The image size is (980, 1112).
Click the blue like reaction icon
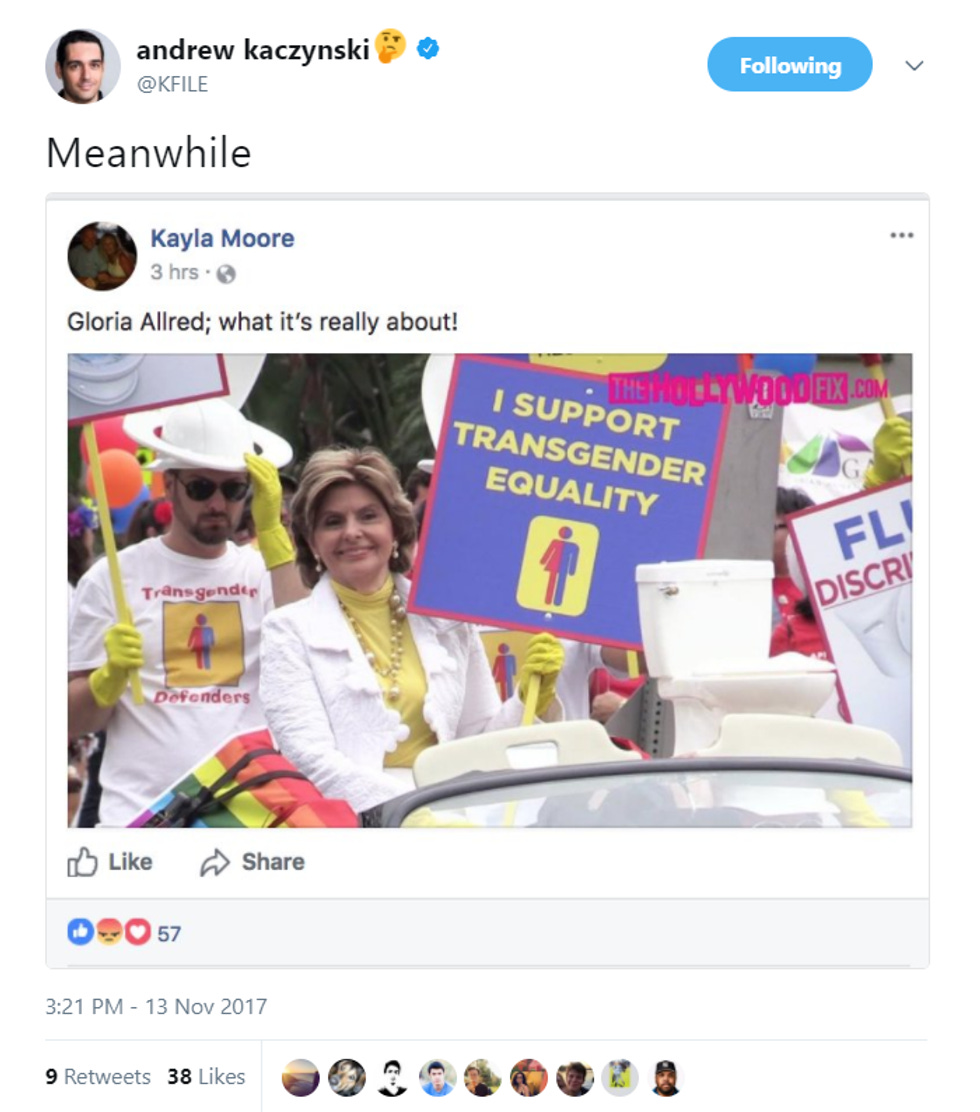click(80, 932)
